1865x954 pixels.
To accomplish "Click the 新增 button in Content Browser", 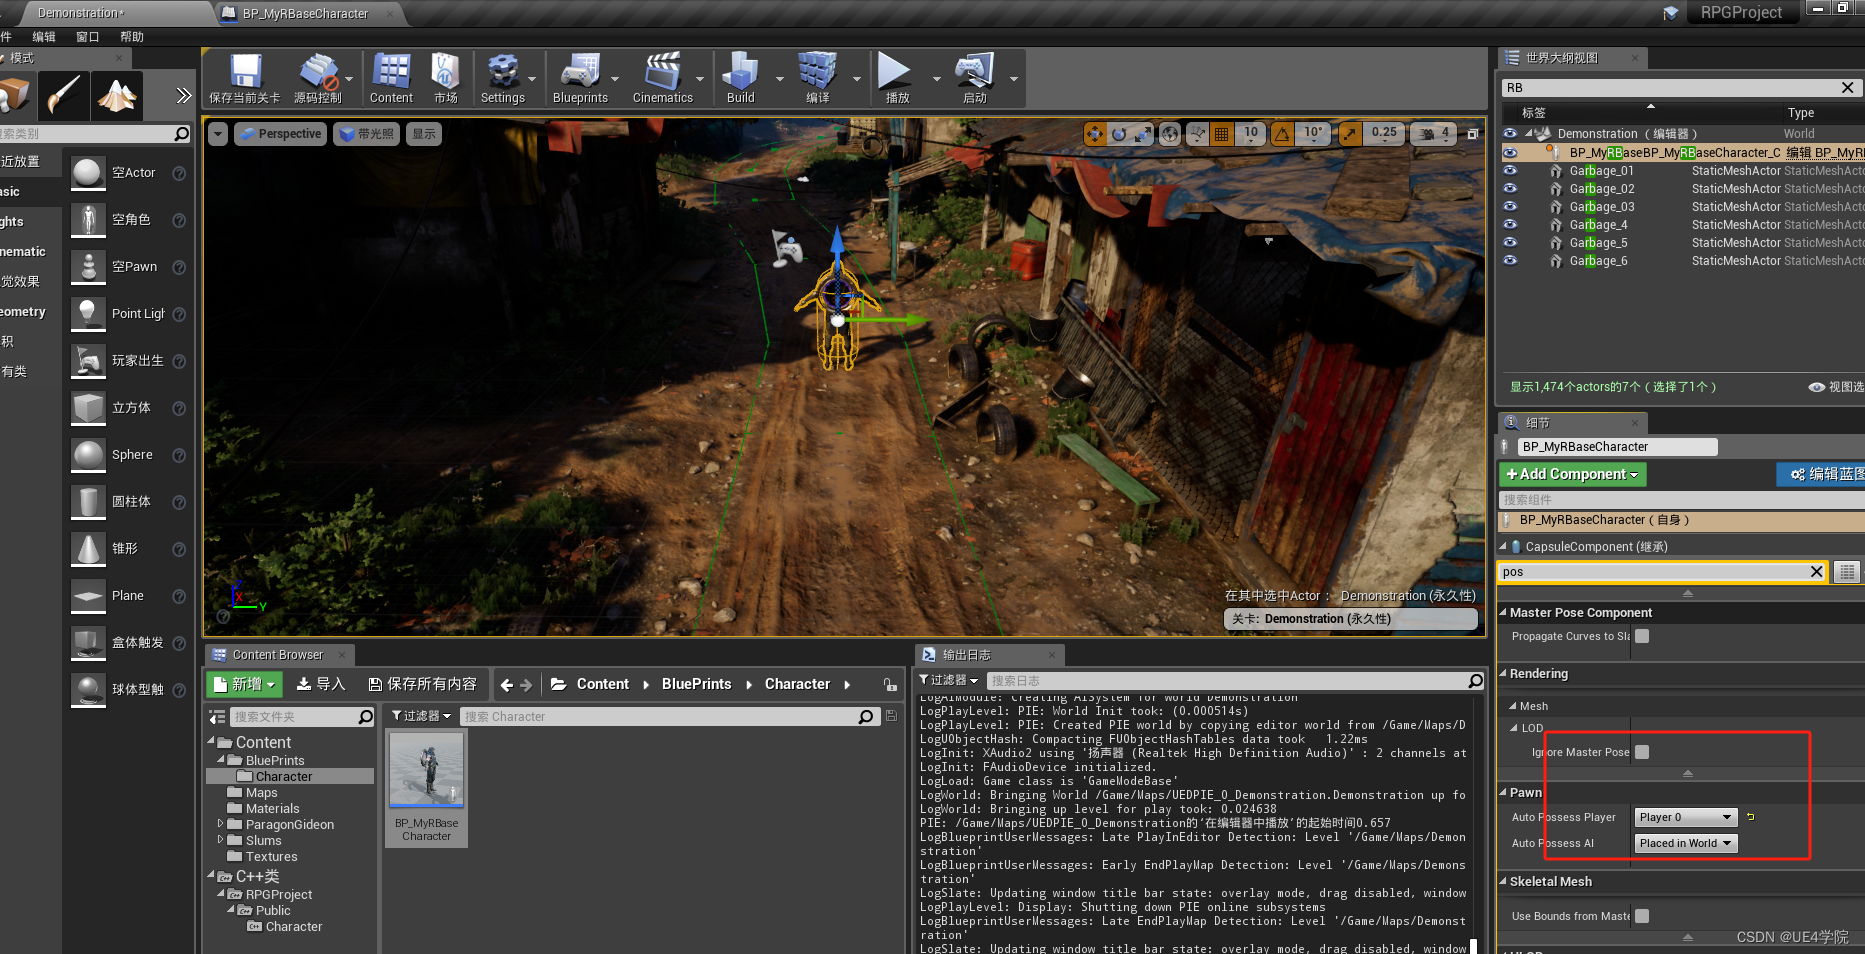I will [x=243, y=684].
